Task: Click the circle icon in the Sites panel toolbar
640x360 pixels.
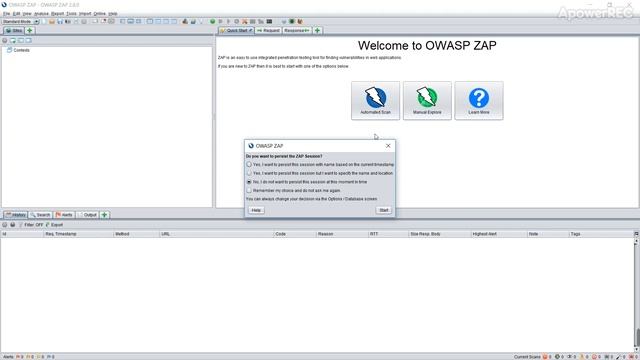Action: pyautogui.click(x=4, y=40)
